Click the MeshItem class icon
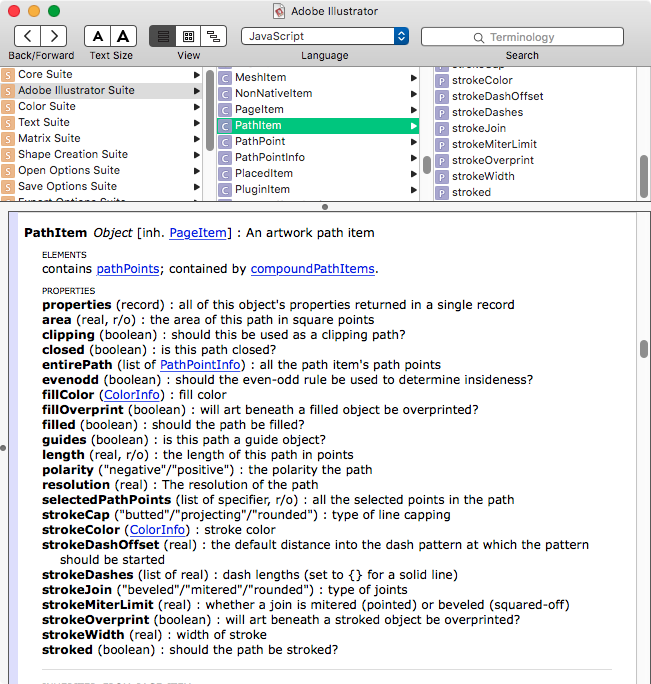This screenshot has width=651, height=684. [225, 78]
